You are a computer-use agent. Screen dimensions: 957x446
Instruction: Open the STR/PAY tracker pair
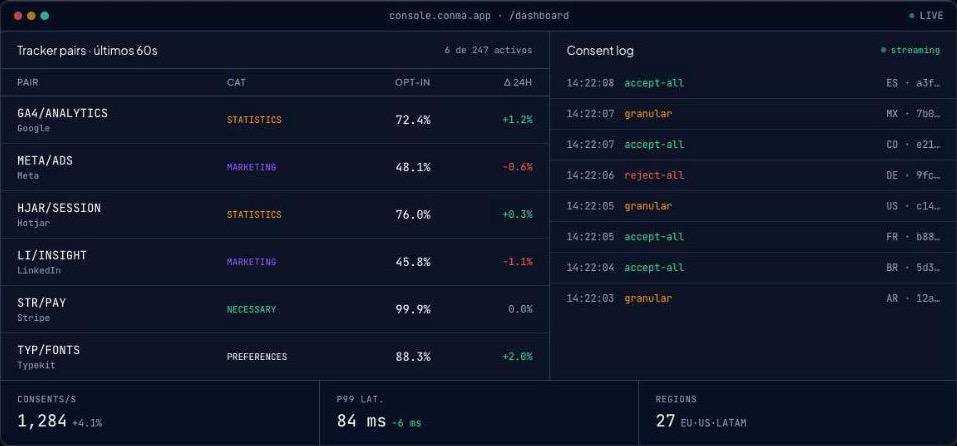275,309
